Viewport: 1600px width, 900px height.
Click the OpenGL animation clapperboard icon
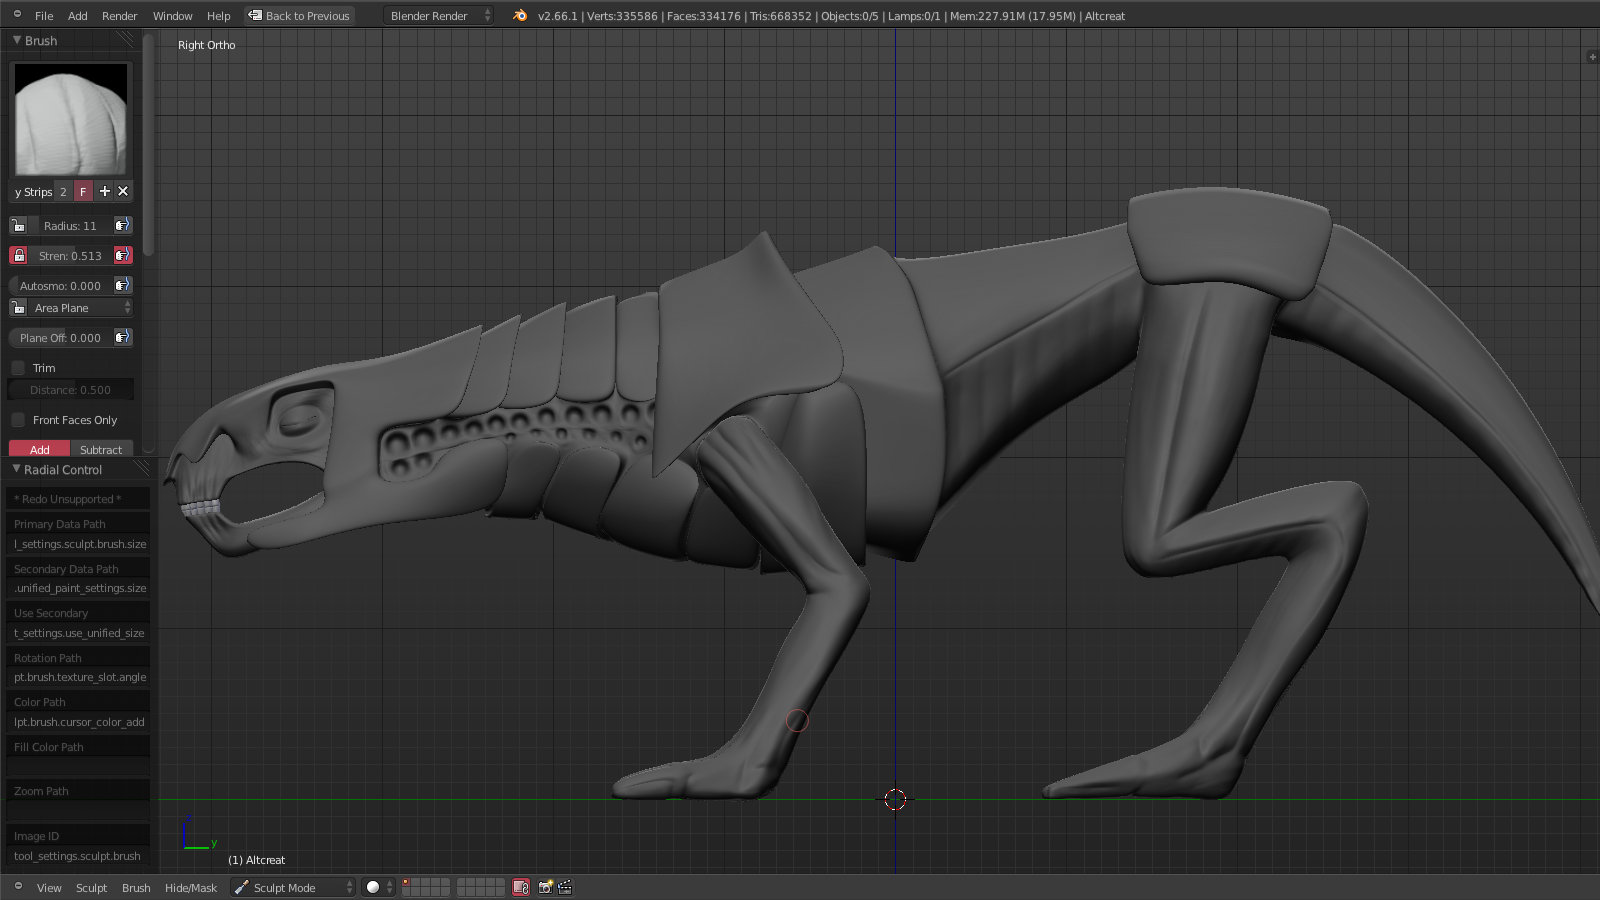[565, 887]
